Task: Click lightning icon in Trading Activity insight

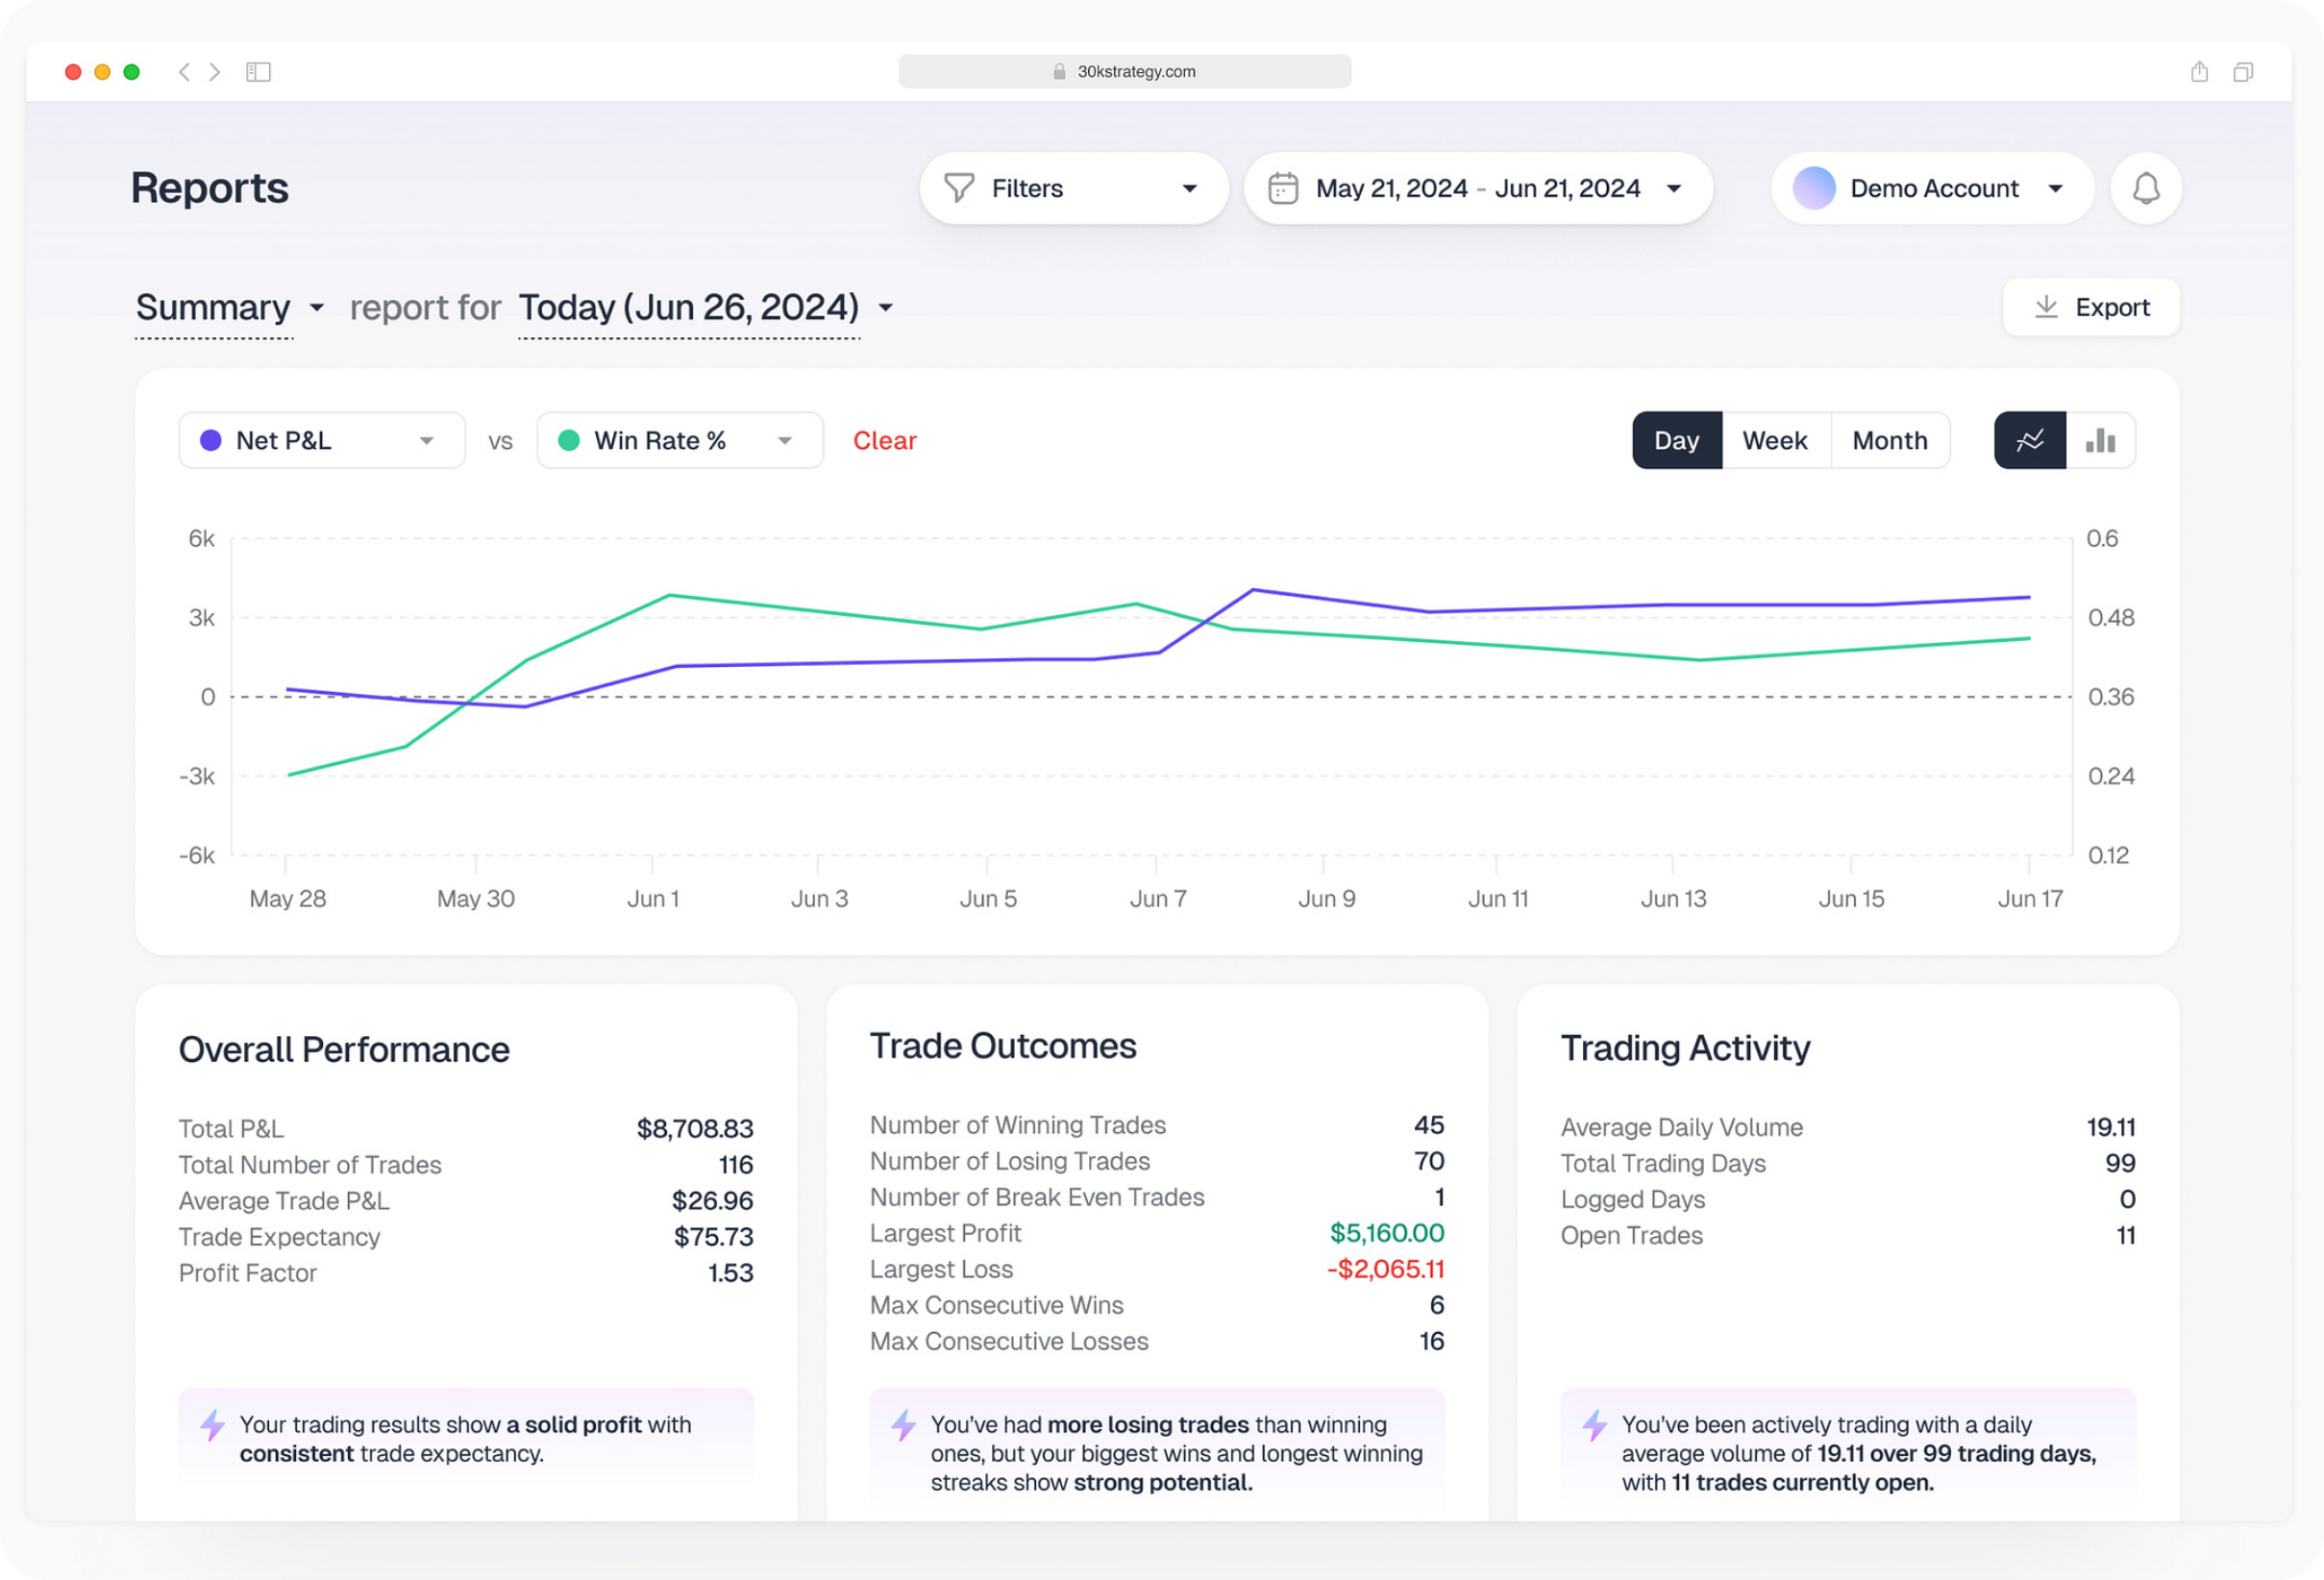Action: click(1594, 1425)
